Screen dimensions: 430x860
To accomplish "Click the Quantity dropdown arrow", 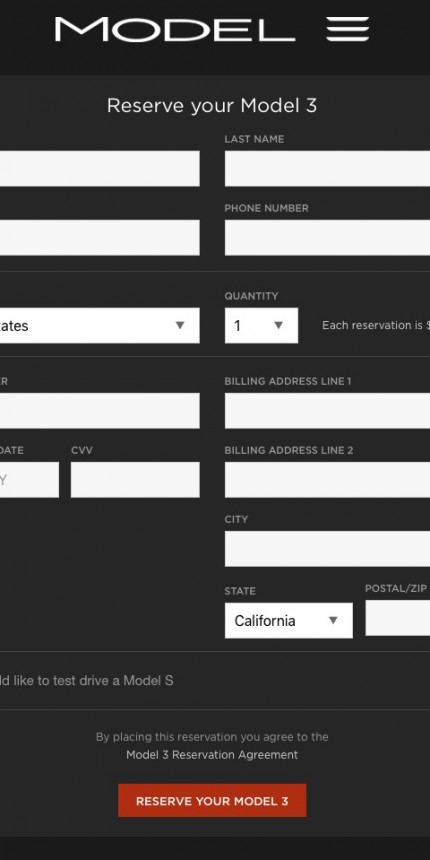I will (x=279, y=325).
